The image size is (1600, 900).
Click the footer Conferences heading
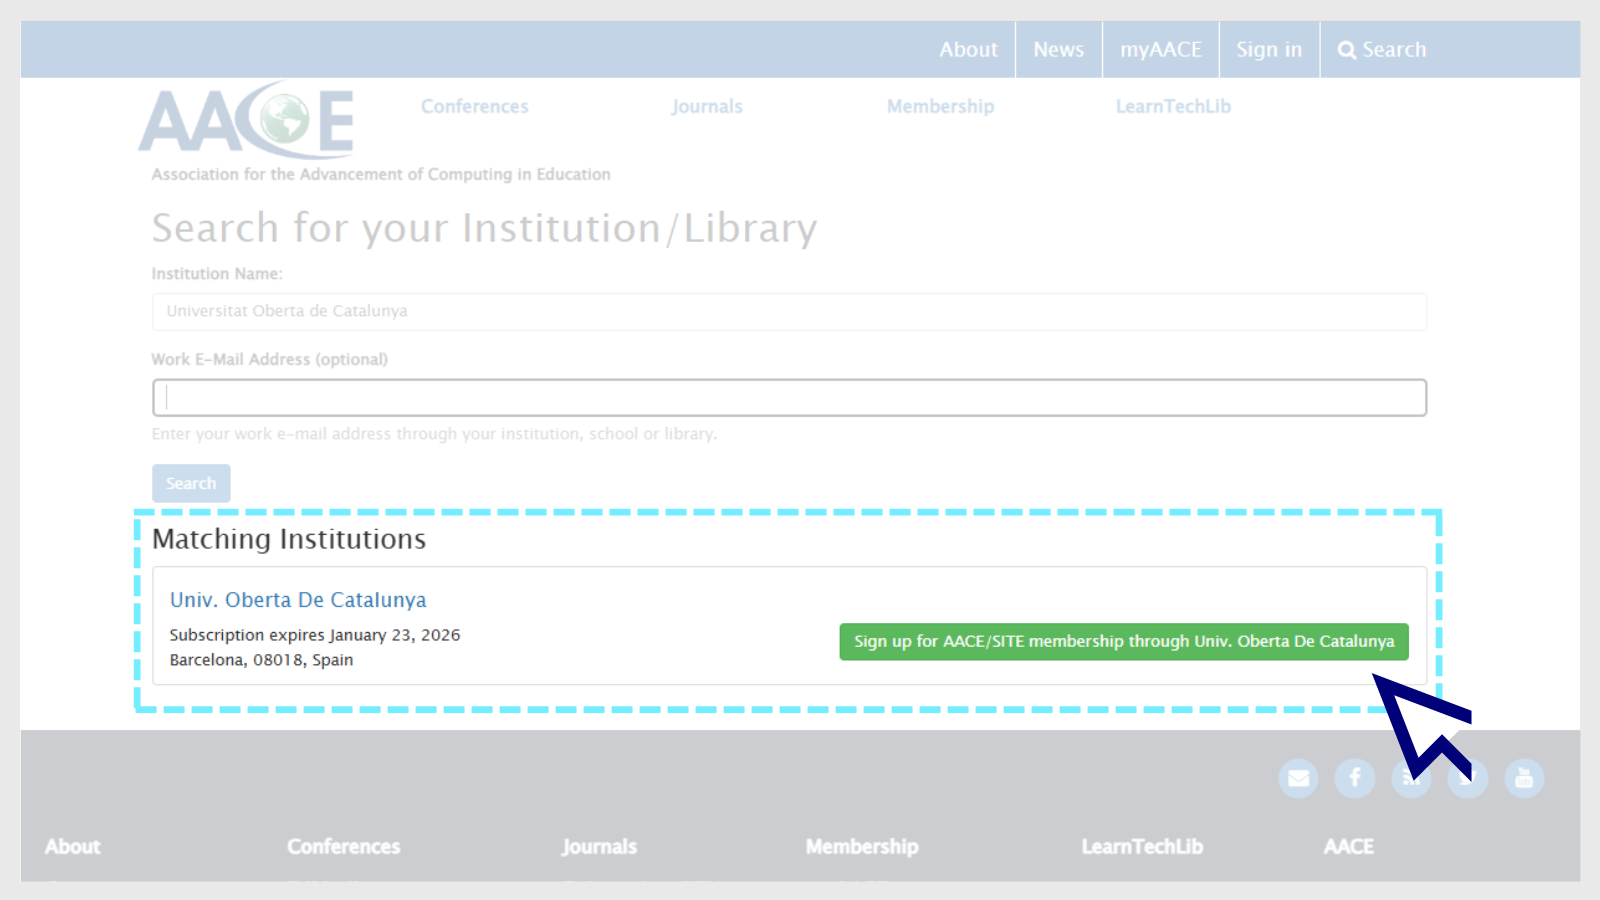click(344, 846)
